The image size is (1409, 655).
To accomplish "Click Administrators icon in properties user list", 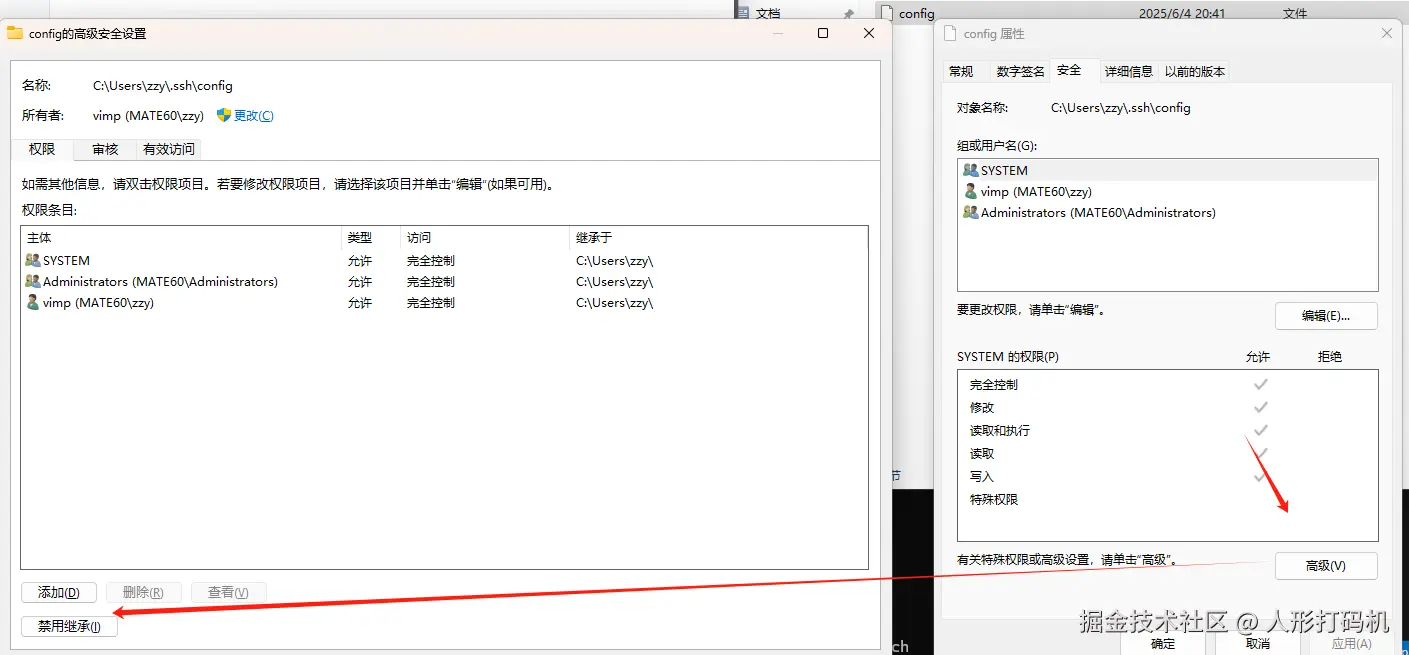I will click(970, 212).
